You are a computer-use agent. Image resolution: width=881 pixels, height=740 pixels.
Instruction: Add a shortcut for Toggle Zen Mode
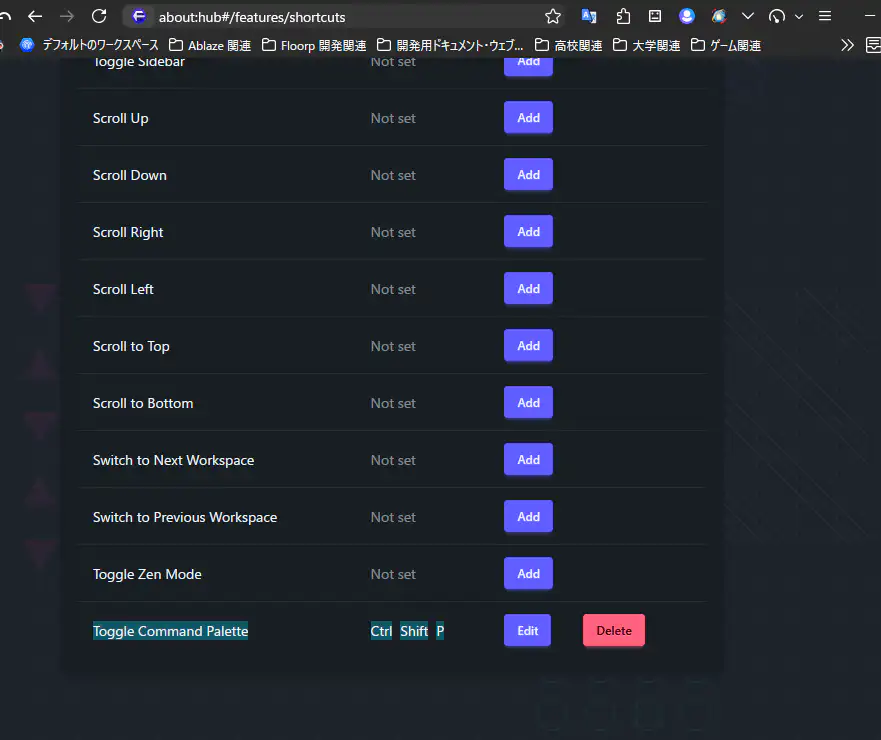[x=528, y=574]
